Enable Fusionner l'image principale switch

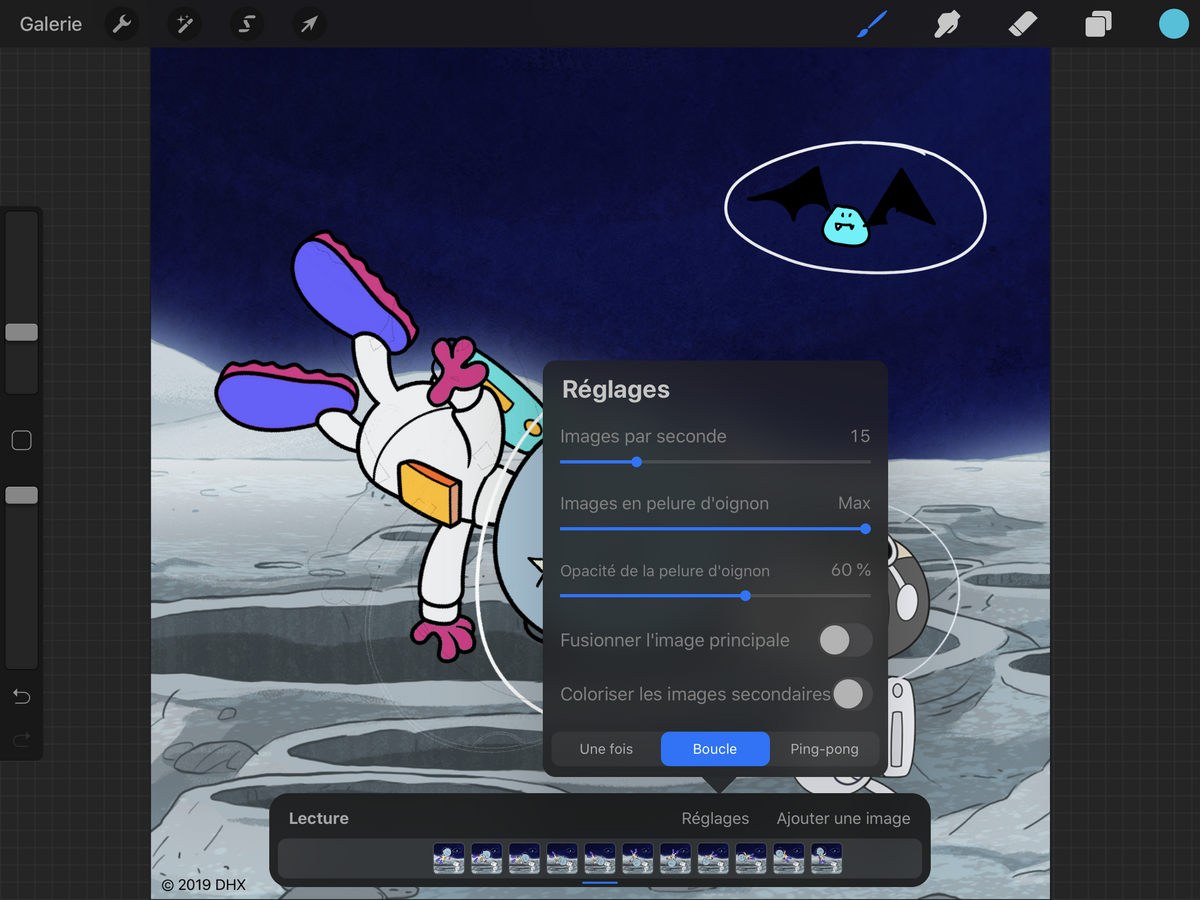pyautogui.click(x=845, y=640)
